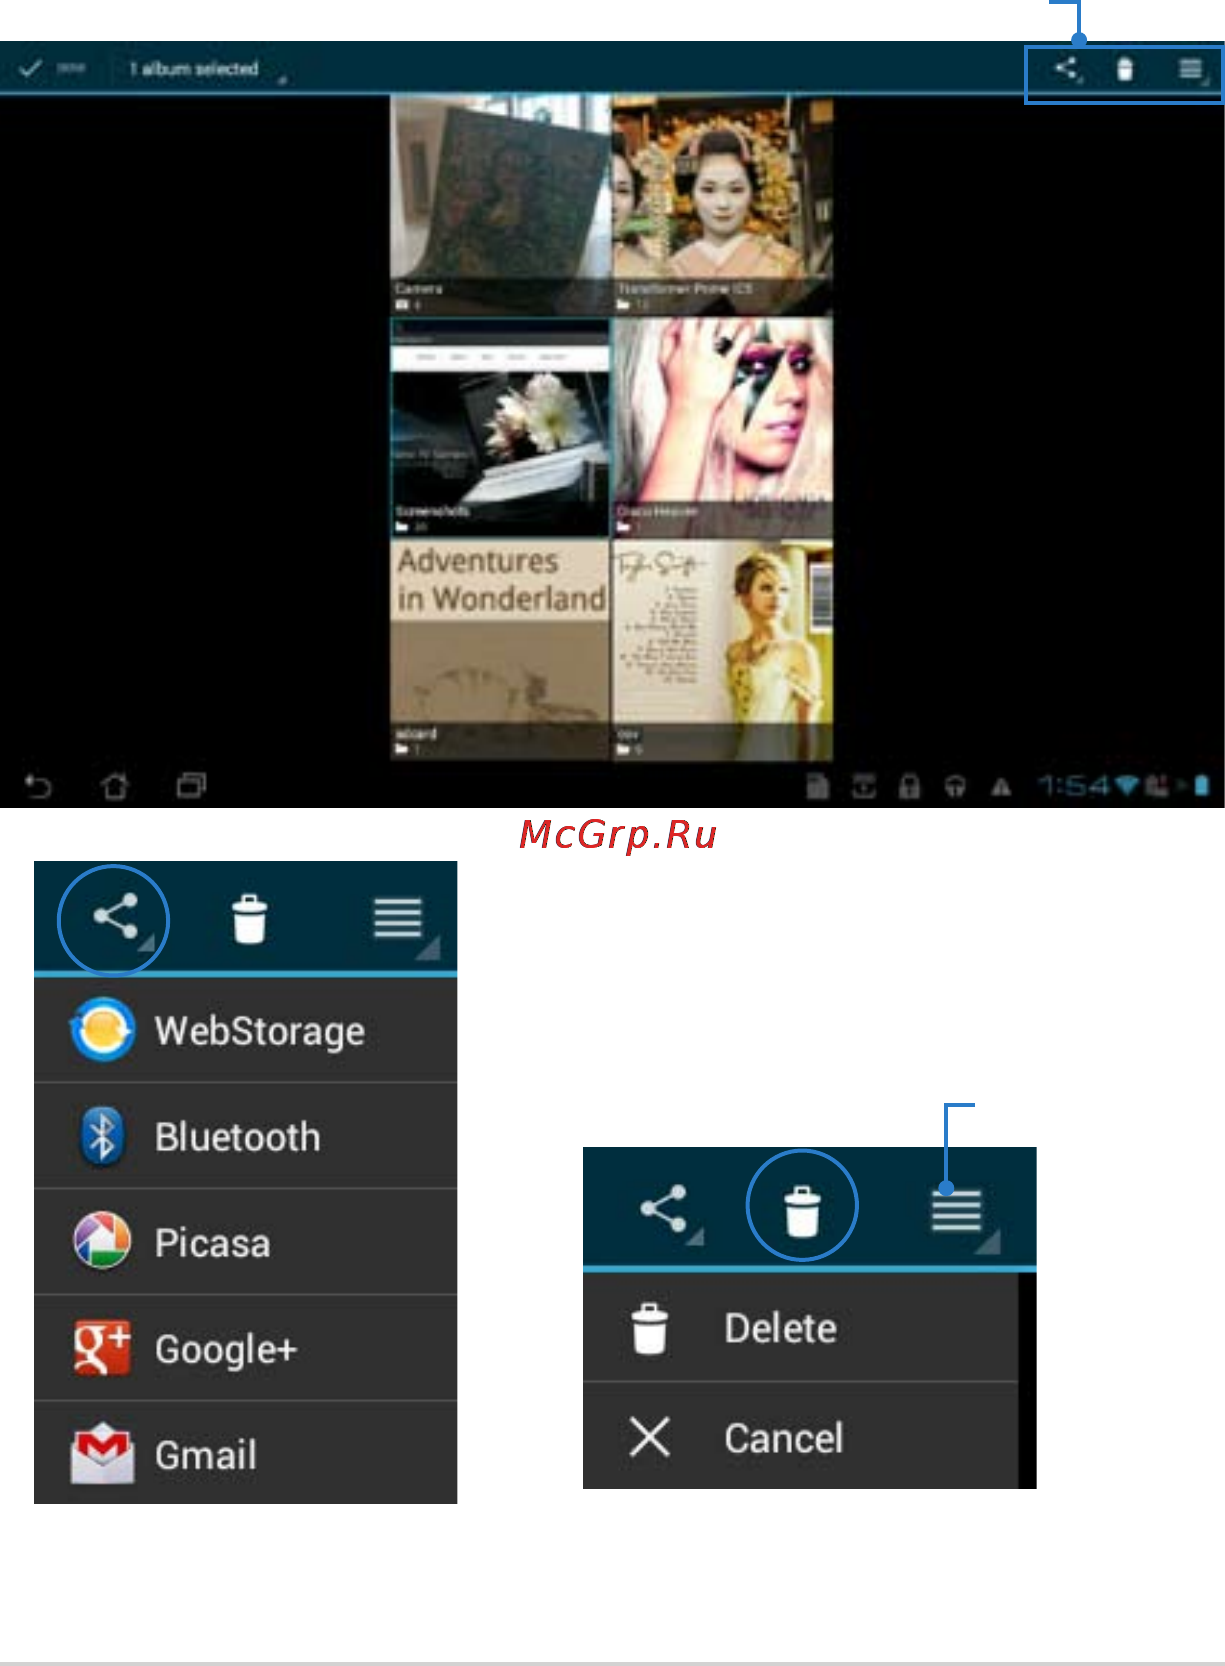Tap the share icon in top action bar
Viewport: 1225px width, 1666px height.
1067,69
